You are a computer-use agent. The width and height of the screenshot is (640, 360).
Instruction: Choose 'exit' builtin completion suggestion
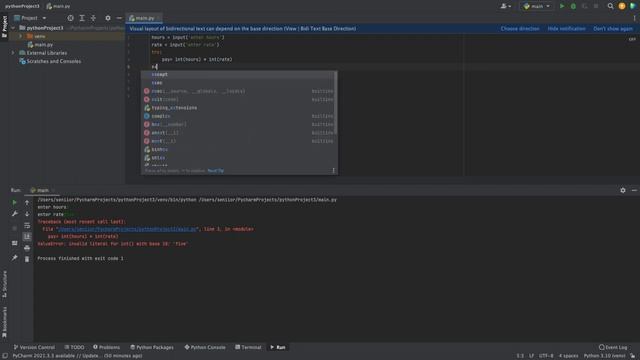pos(239,100)
